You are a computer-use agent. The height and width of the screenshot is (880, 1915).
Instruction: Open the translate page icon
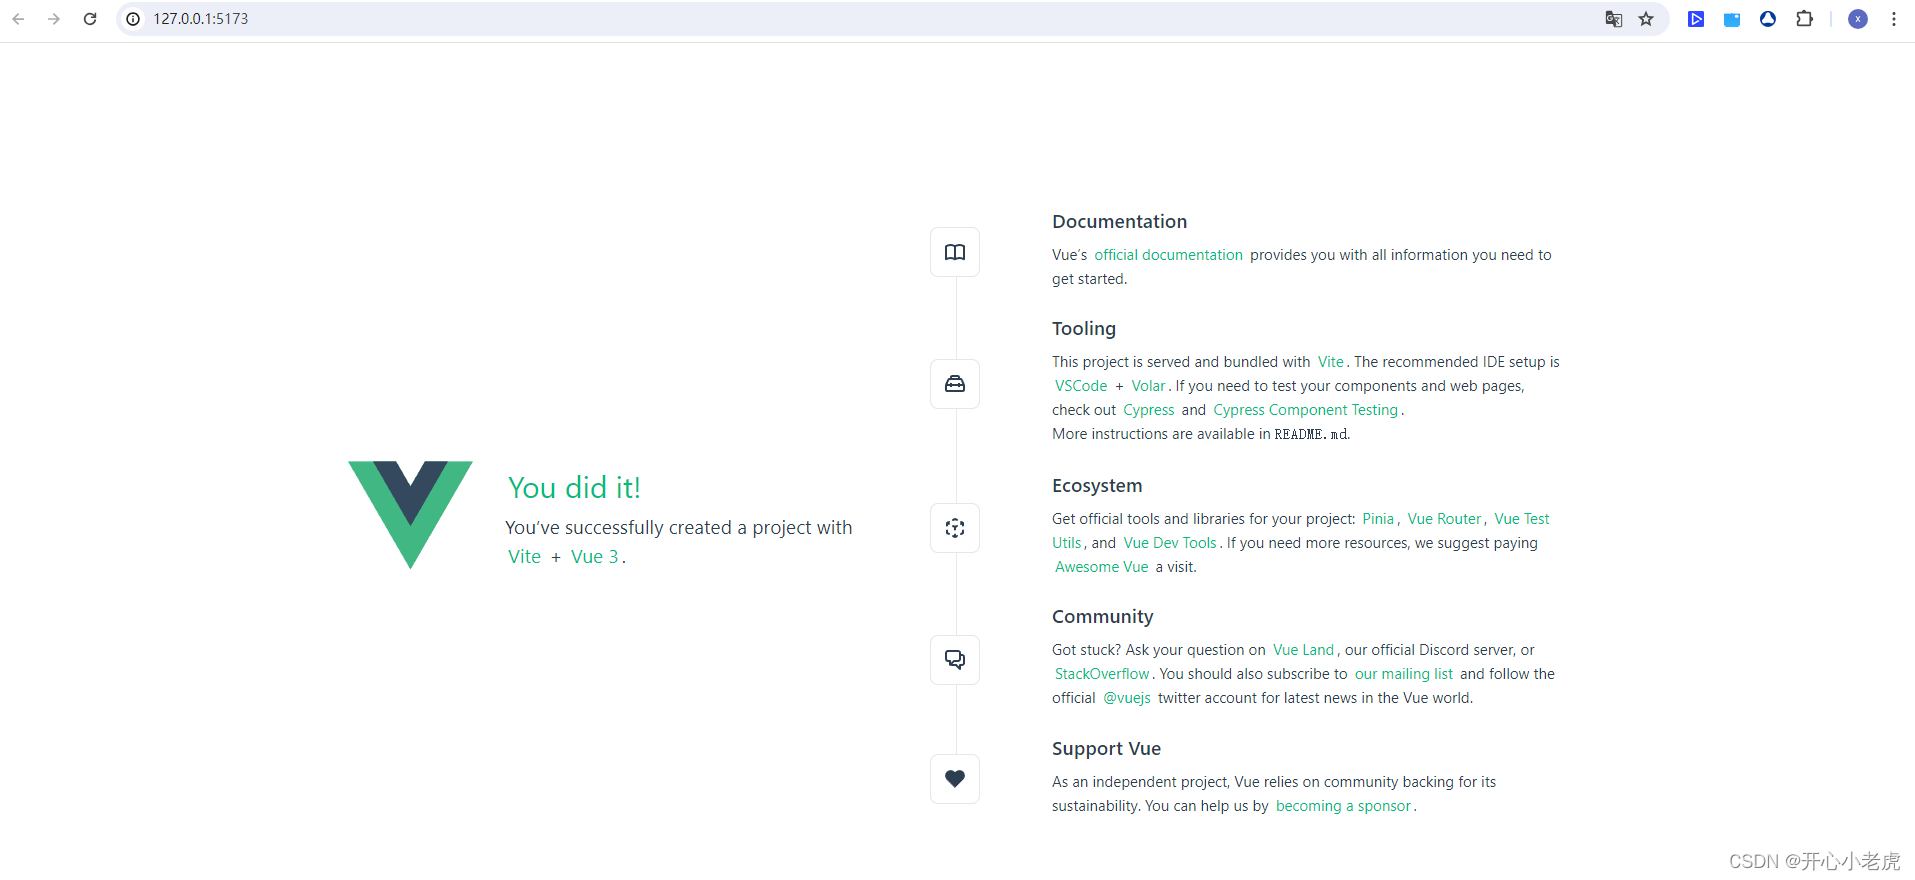click(1613, 19)
